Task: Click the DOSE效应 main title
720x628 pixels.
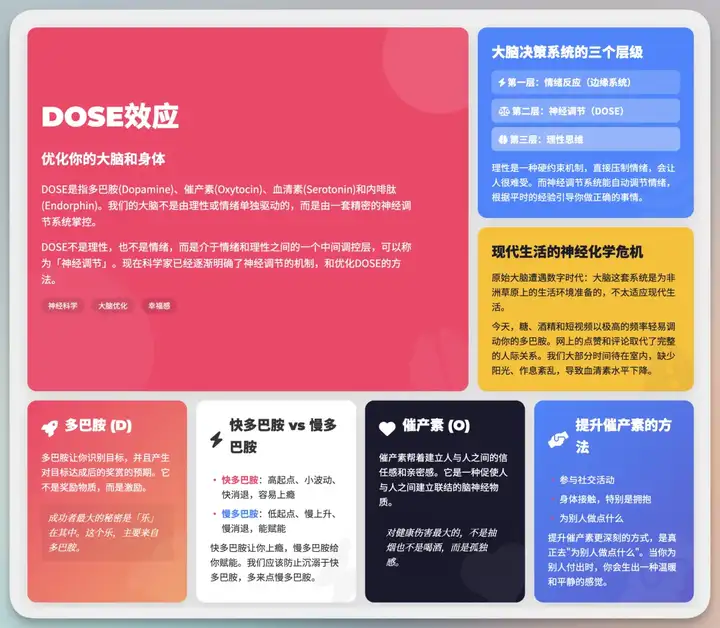Action: coord(110,116)
